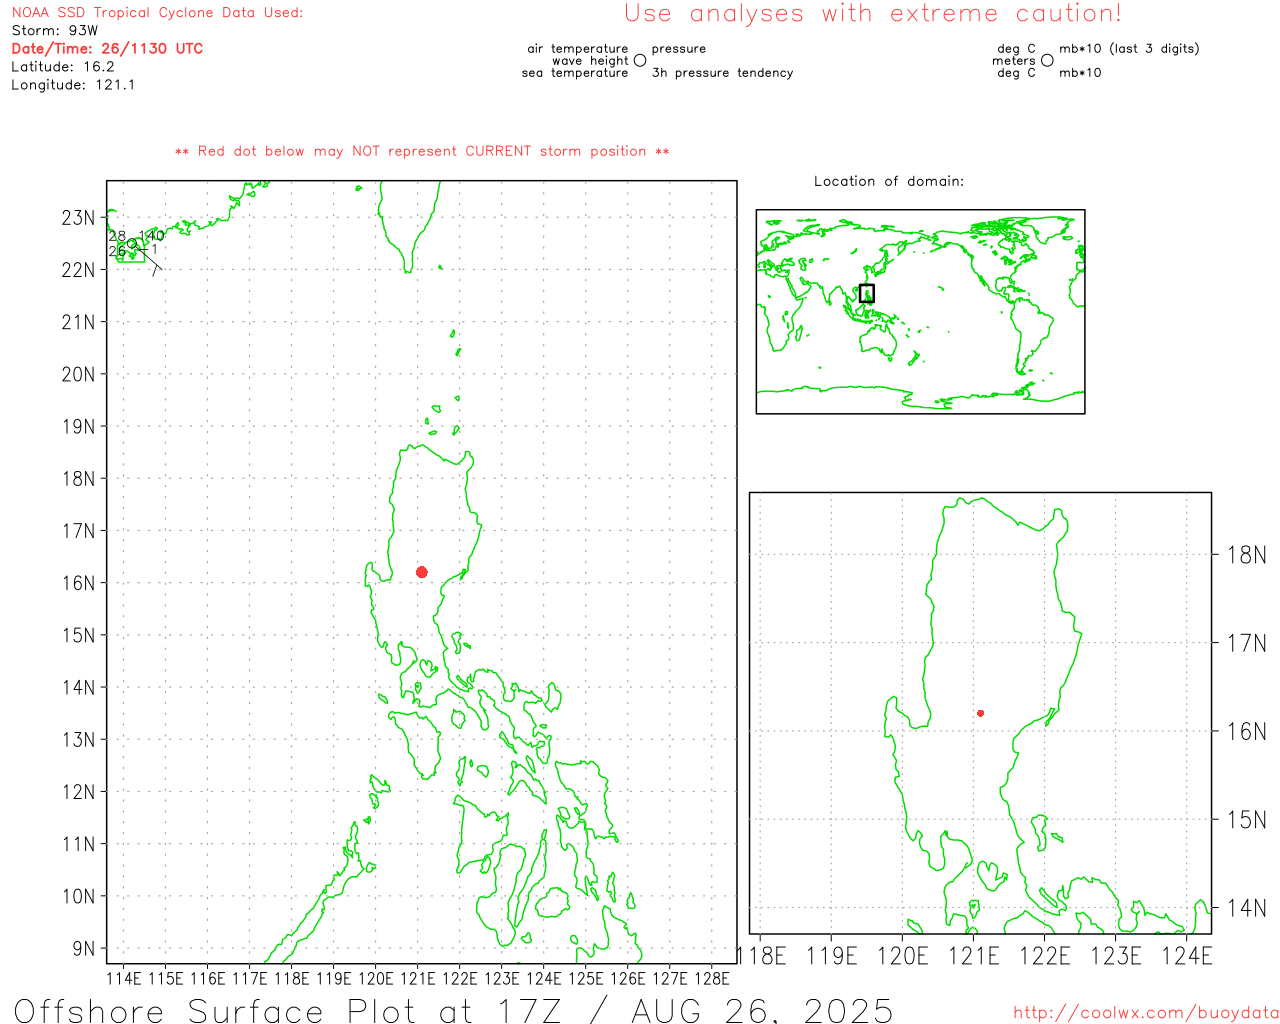Click the 13N latitude label
Viewport: 1280px width, 1024px height.
(x=78, y=740)
